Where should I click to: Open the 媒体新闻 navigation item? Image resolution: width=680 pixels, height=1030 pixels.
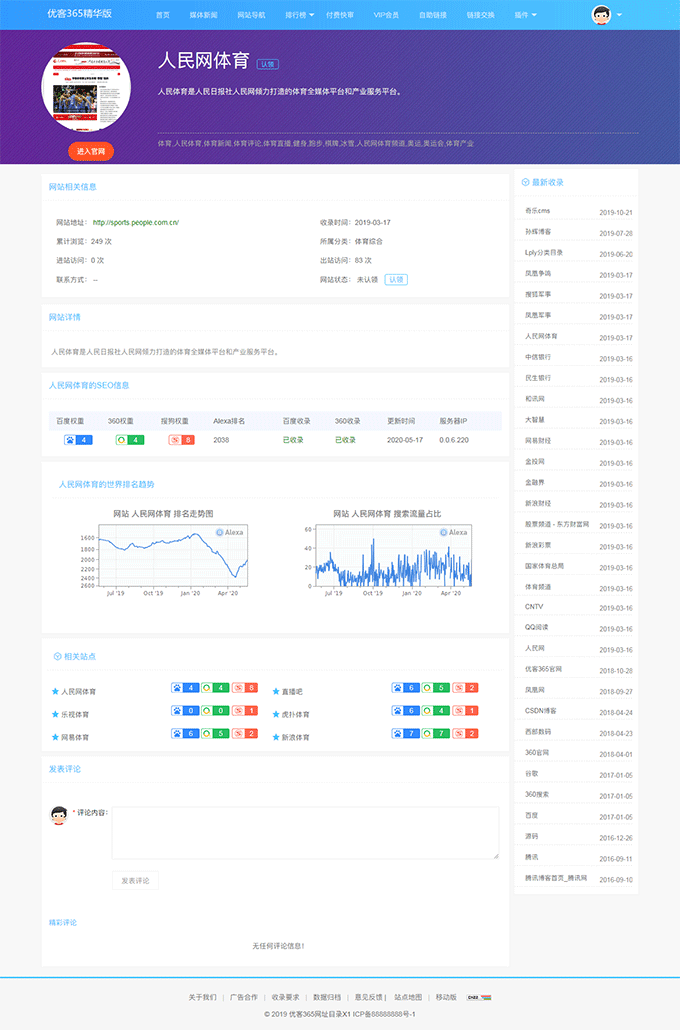[203, 15]
